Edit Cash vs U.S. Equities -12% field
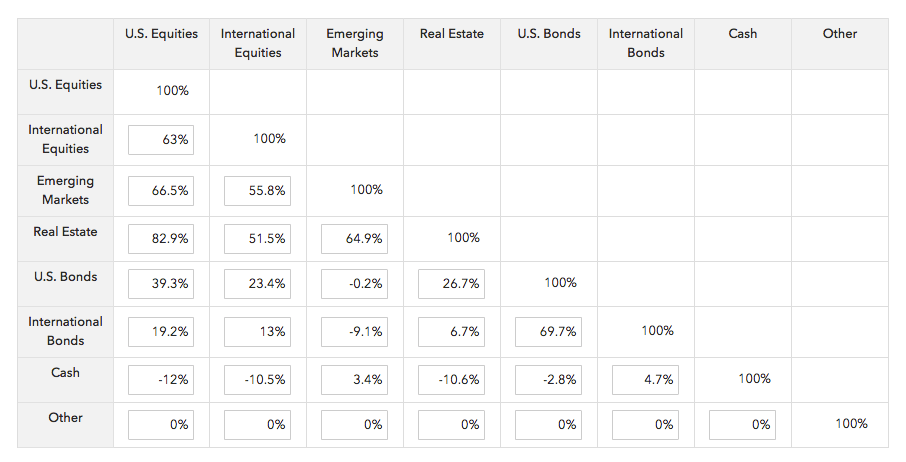Image resolution: width=906 pixels, height=462 pixels. pyautogui.click(x=161, y=380)
